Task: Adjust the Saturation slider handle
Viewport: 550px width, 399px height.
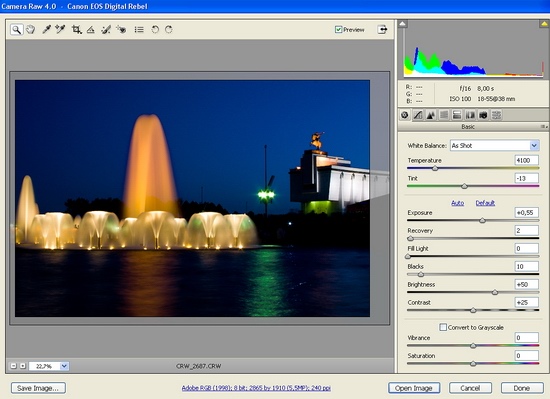Action: [473, 364]
